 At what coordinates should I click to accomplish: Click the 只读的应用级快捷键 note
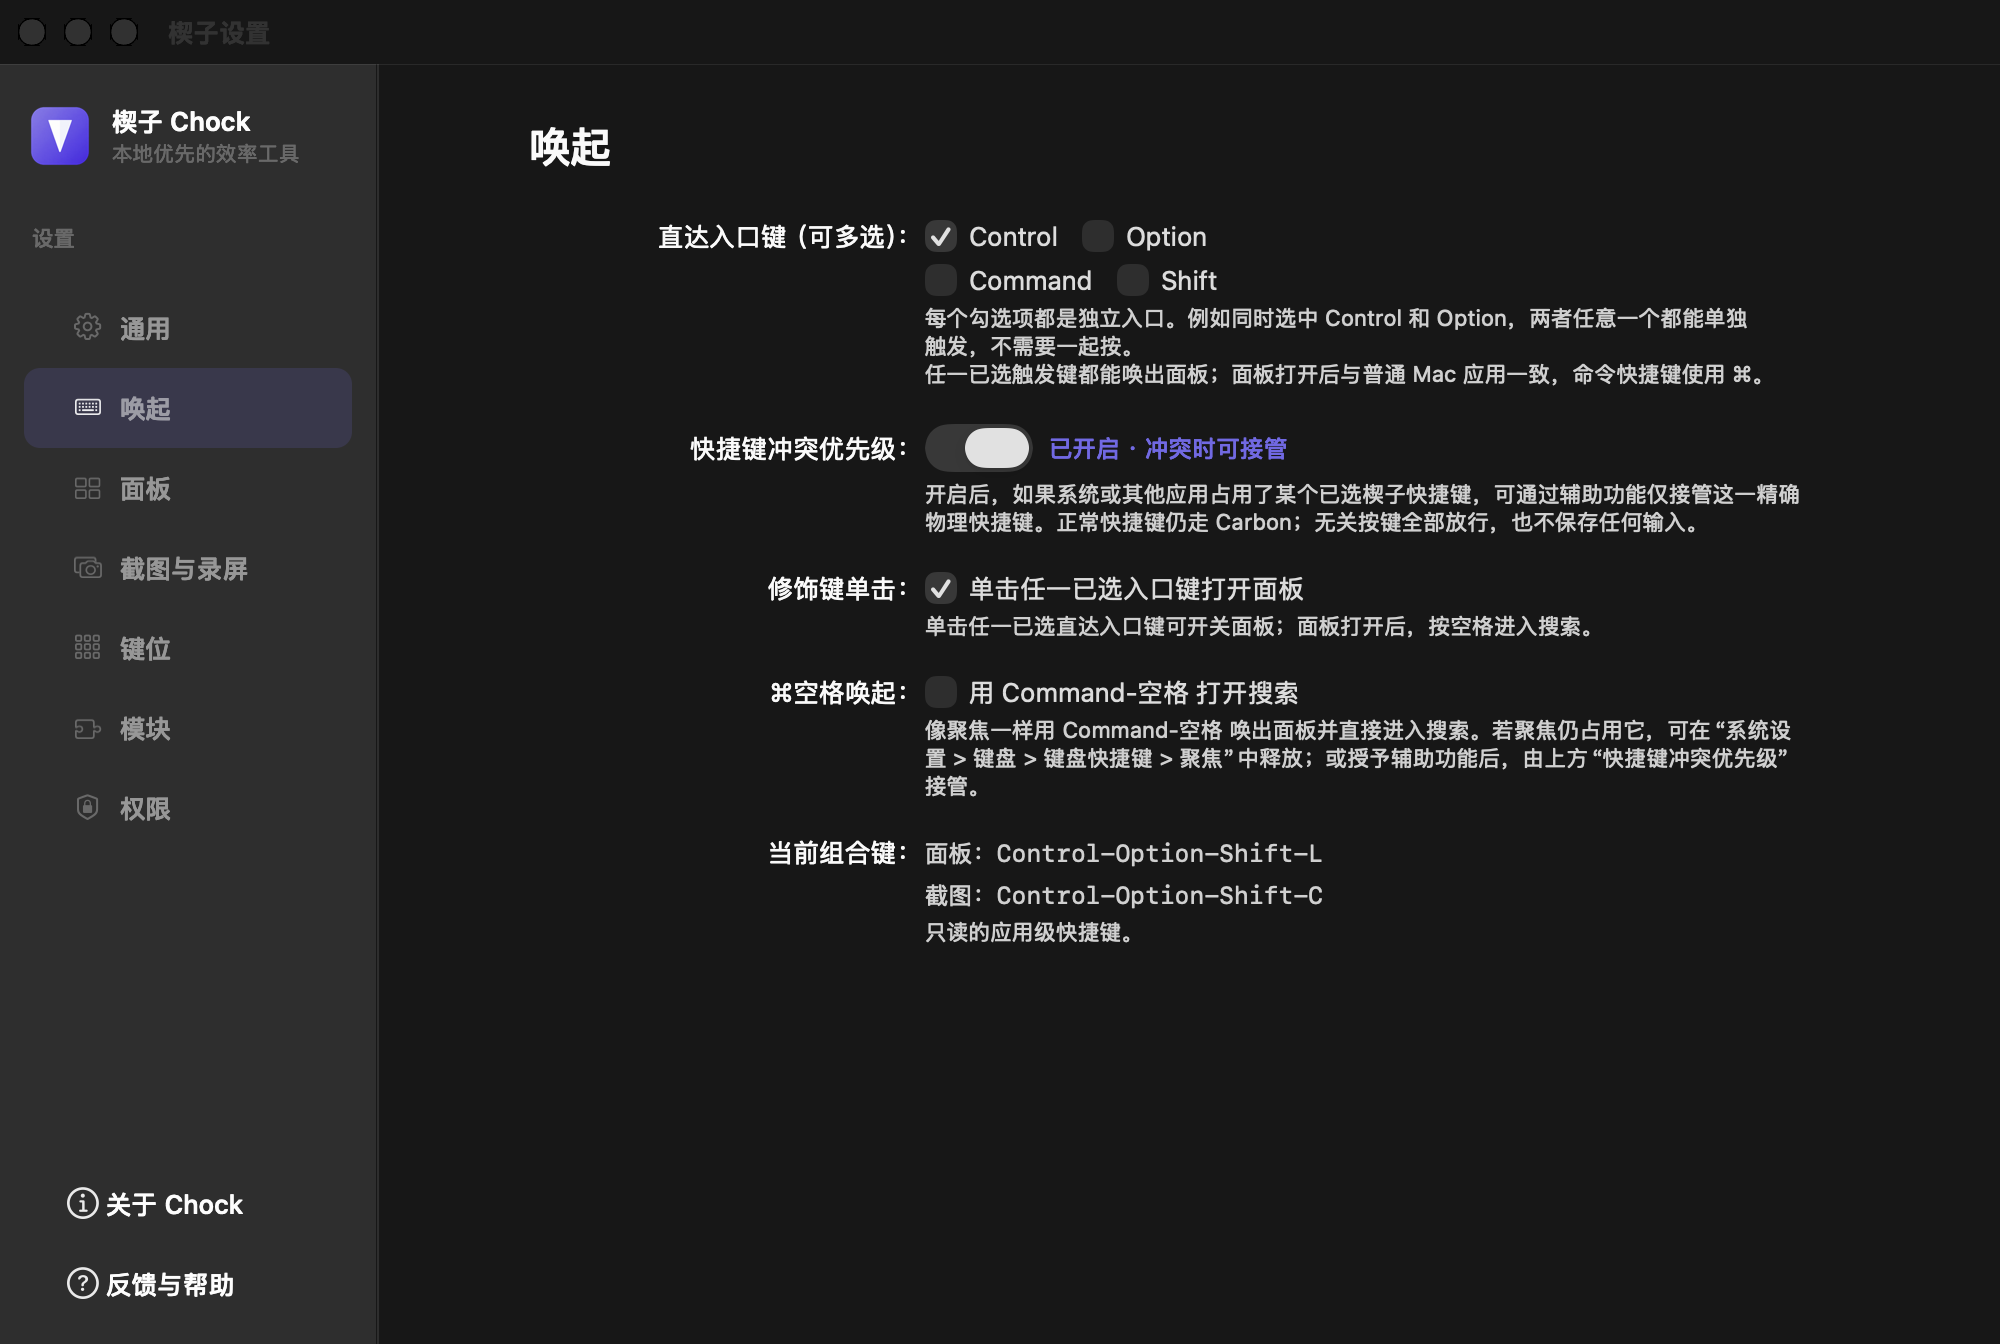(1029, 933)
